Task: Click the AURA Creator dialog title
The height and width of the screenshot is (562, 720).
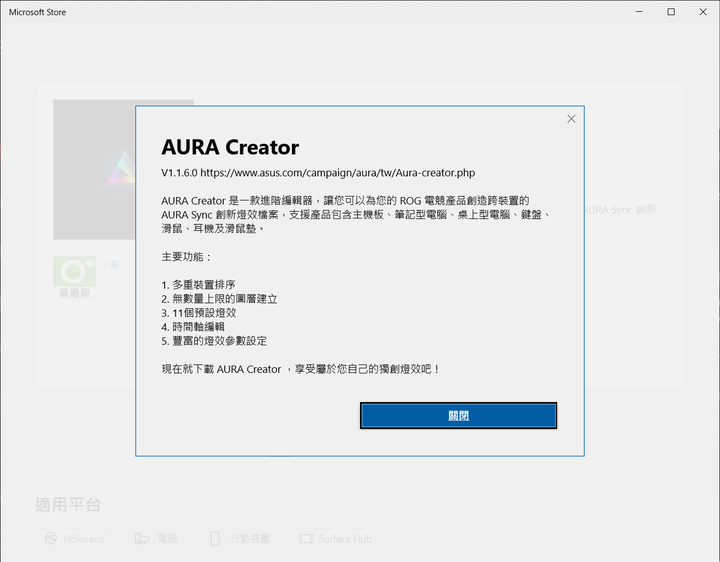Action: coord(230,147)
